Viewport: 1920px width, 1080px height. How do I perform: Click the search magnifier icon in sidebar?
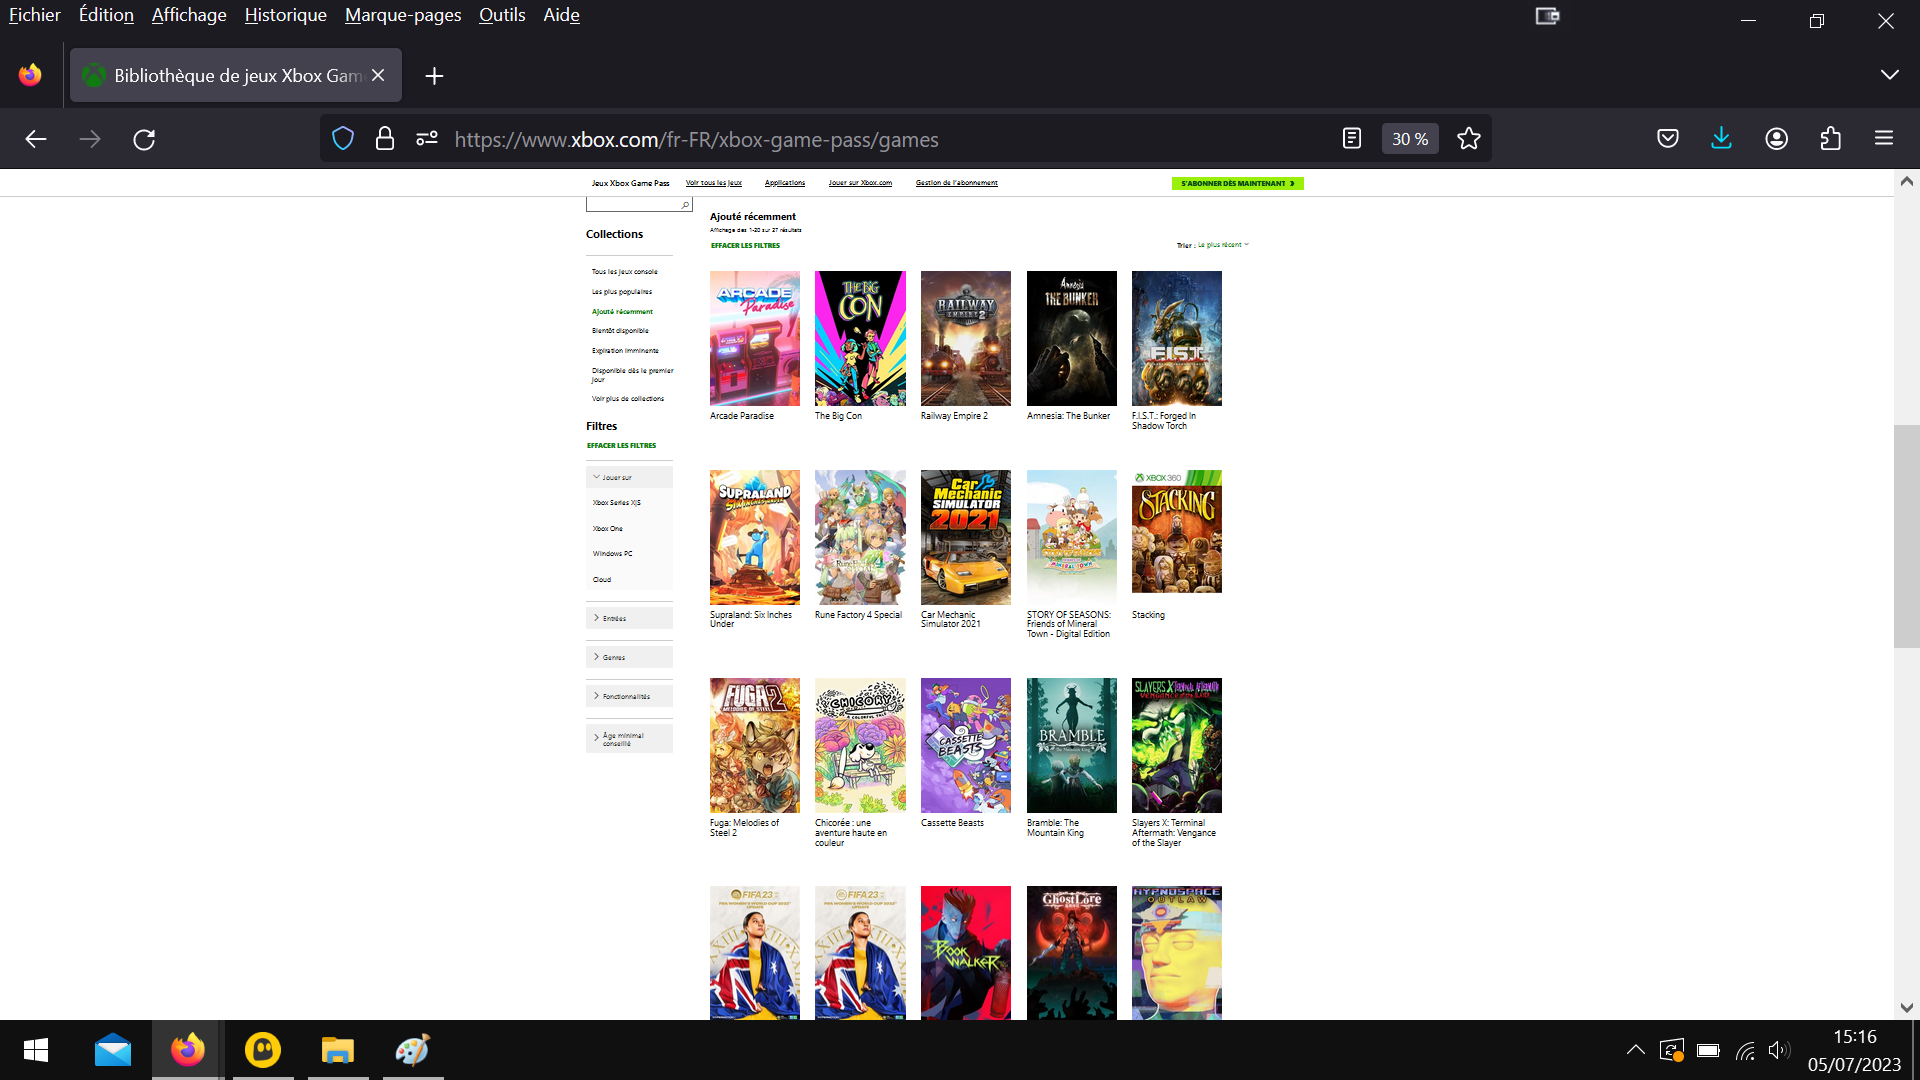[x=685, y=205]
